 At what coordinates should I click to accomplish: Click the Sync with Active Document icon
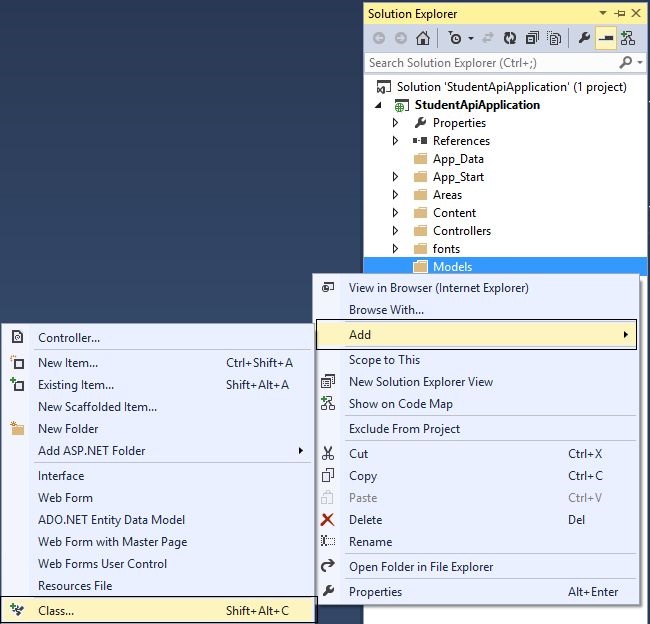tap(488, 38)
